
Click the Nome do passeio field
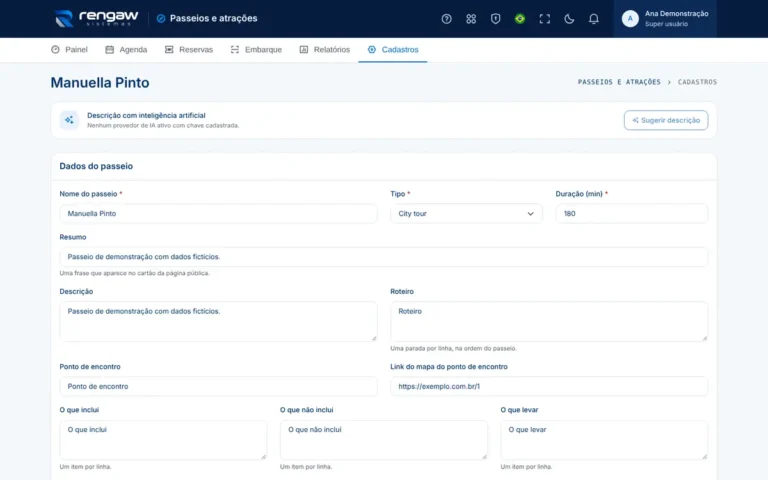[218, 214]
